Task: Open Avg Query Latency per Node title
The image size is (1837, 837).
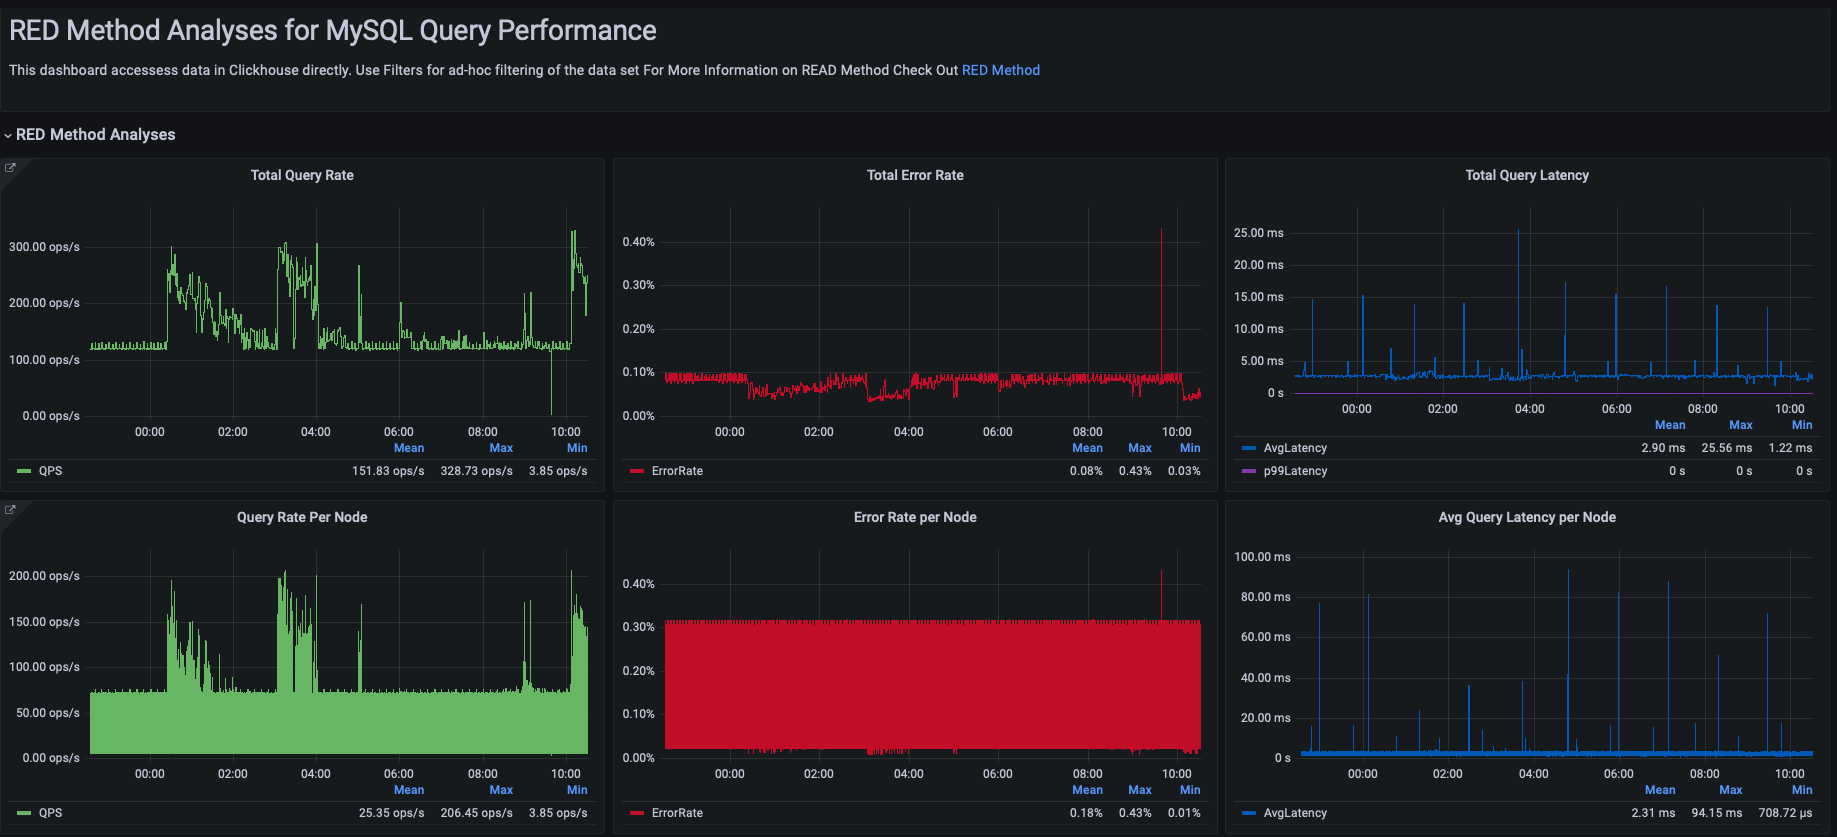Action: tap(1527, 517)
